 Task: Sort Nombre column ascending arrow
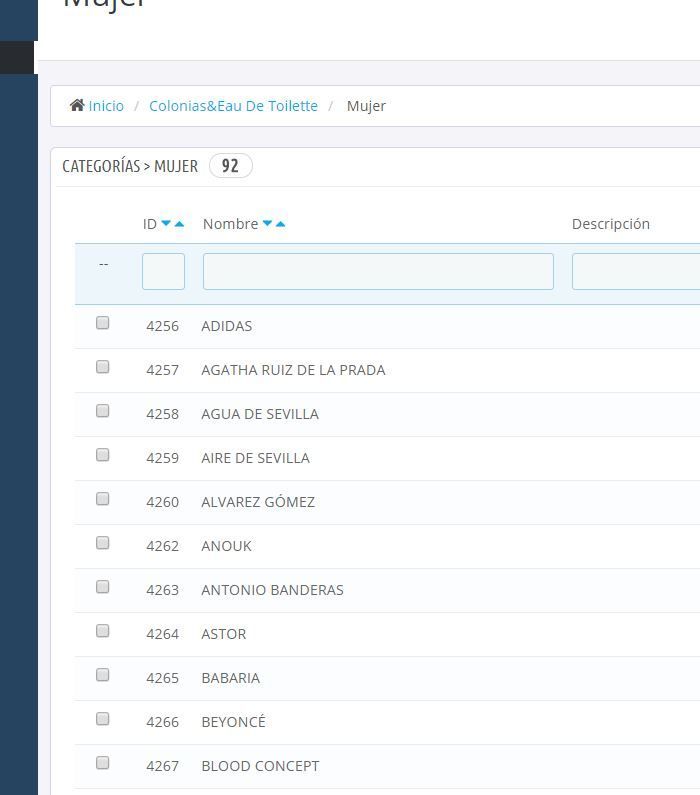(x=280, y=223)
